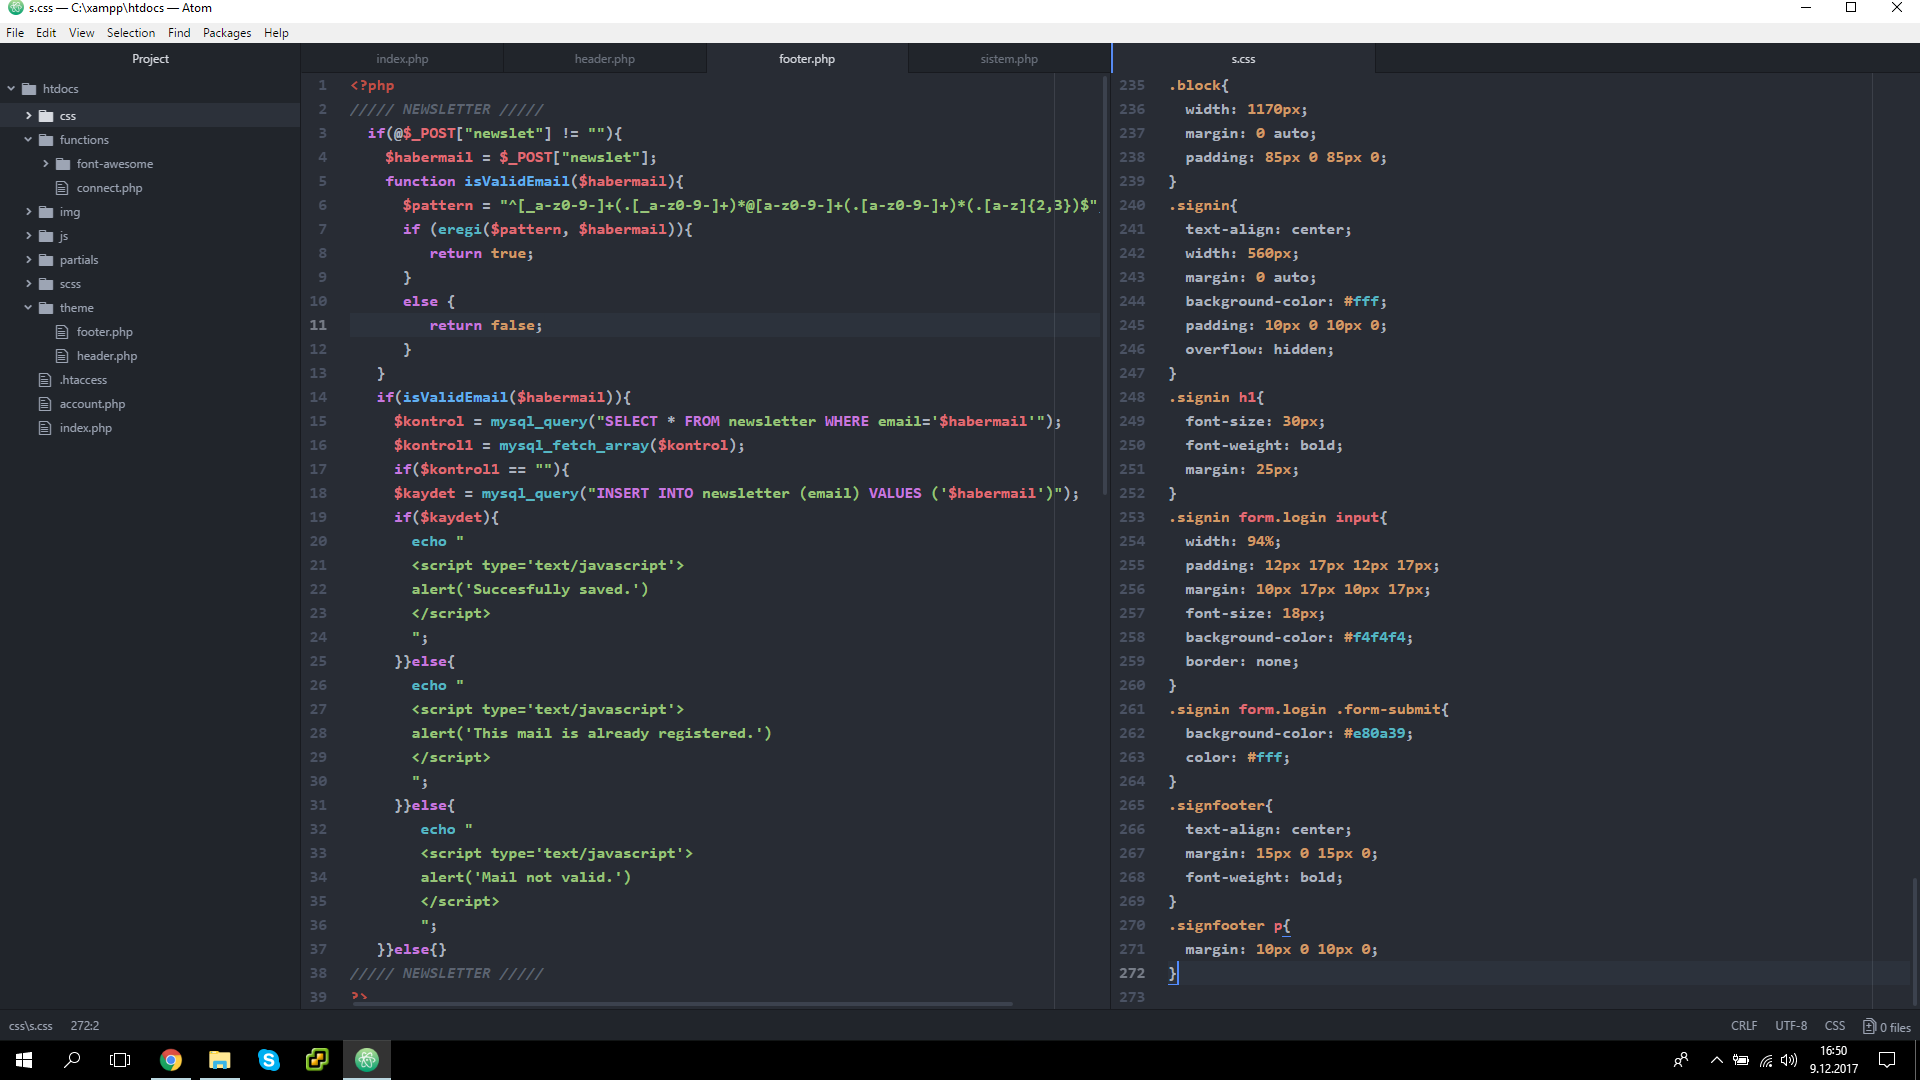Image resolution: width=1920 pixels, height=1080 pixels.
Task: Open the Edit menu
Action: point(46,33)
